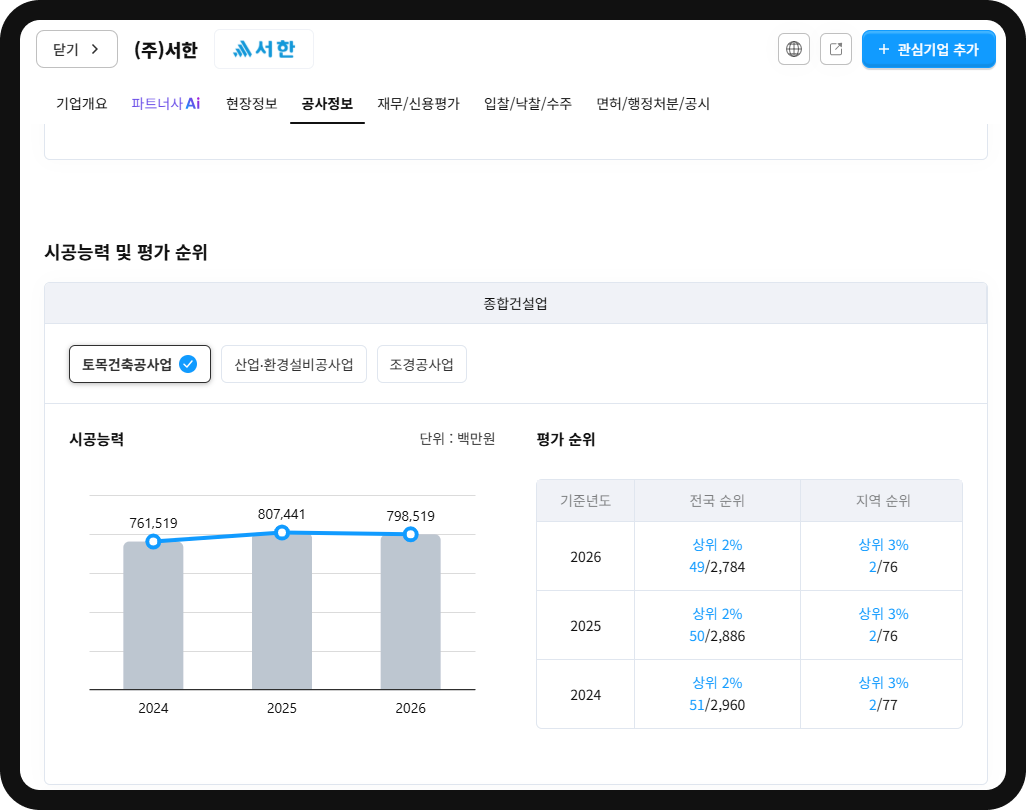
Task: Click the 서한 company logo
Action: (x=264, y=49)
